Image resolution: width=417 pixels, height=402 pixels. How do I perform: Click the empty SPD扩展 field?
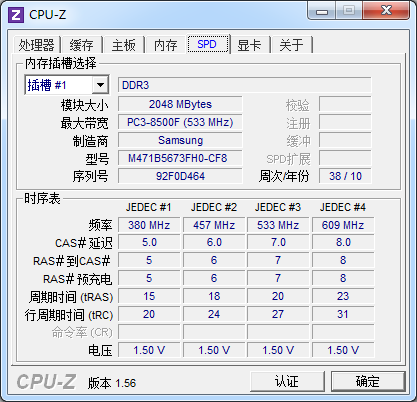[345, 158]
